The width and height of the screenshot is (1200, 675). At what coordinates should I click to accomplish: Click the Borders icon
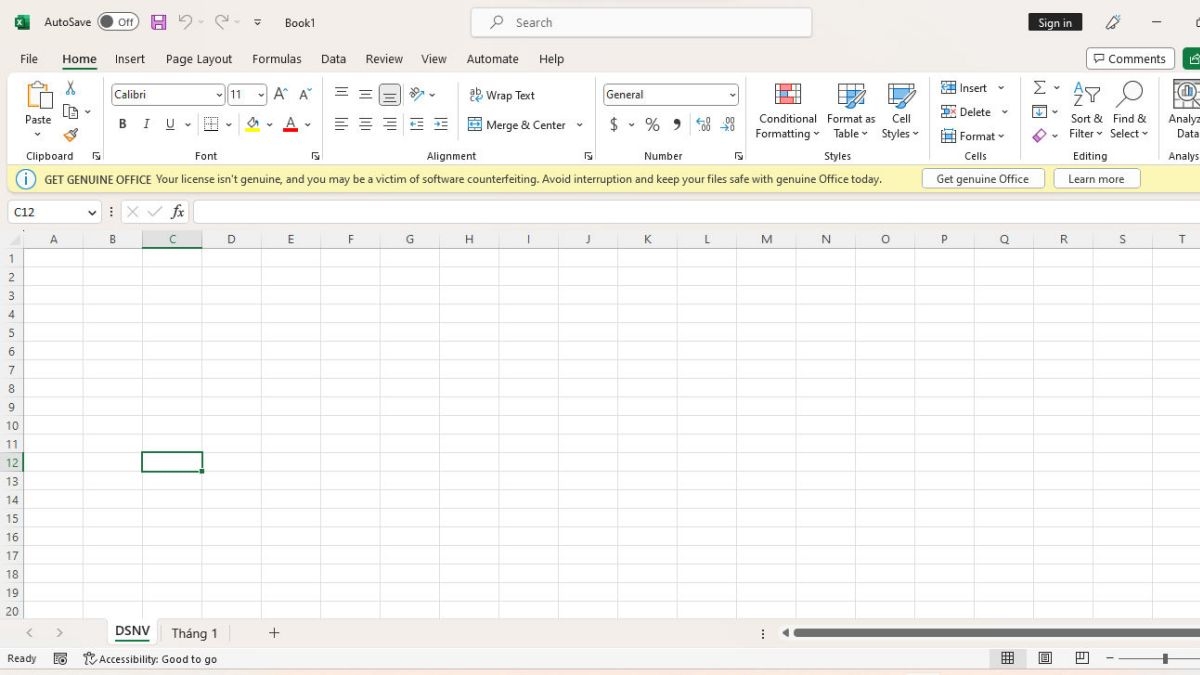(211, 125)
